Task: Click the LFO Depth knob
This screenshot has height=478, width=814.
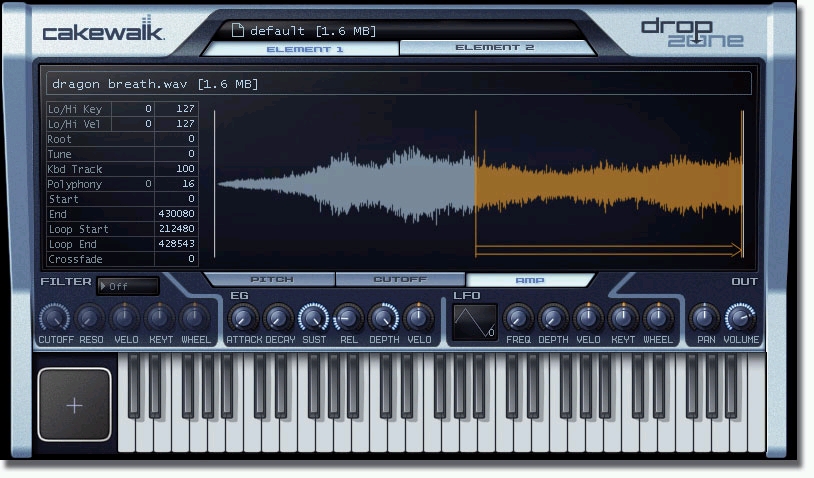Action: tap(552, 318)
